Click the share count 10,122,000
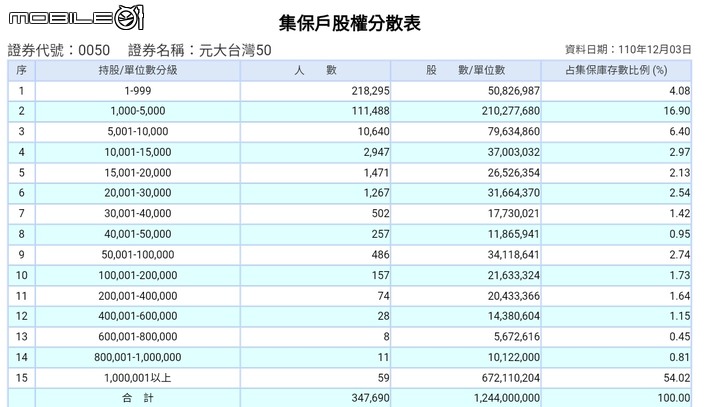Viewport: 720px width, 407px height. [514, 358]
